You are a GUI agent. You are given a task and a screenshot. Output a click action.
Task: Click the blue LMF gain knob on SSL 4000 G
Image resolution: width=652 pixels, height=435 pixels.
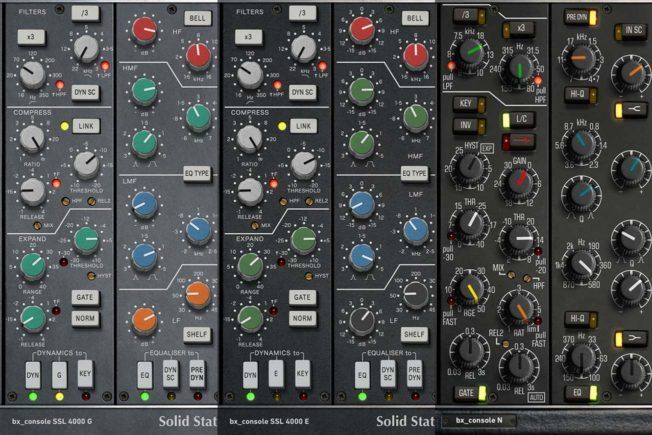coord(144,205)
